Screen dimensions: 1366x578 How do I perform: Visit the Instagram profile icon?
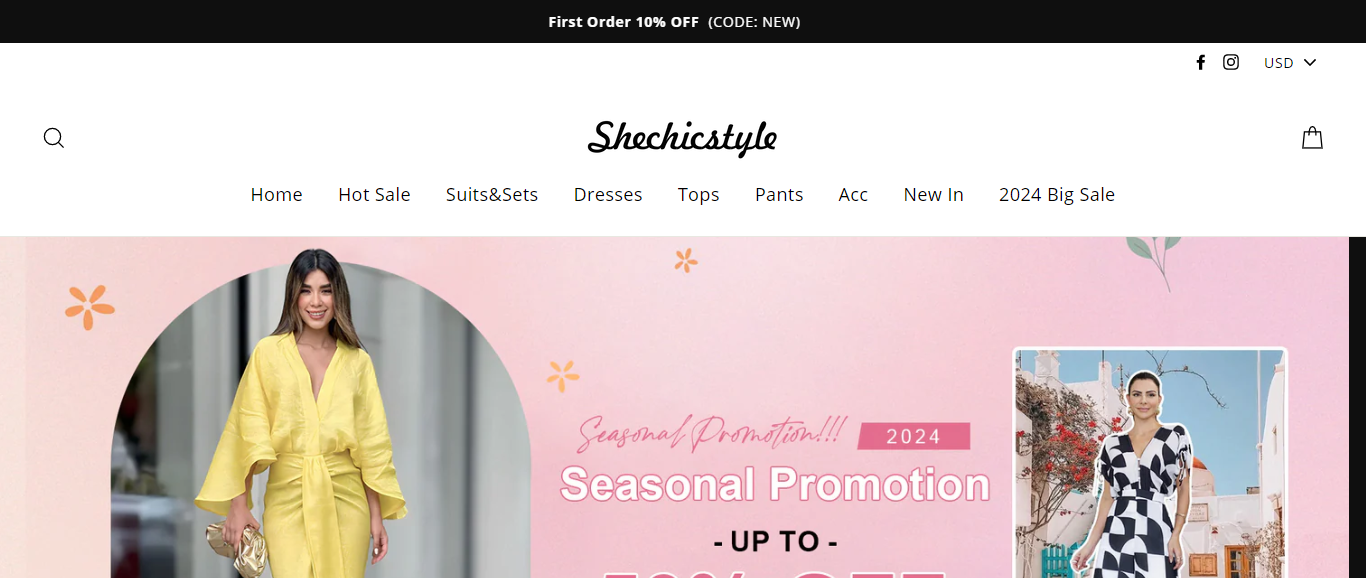pos(1231,62)
